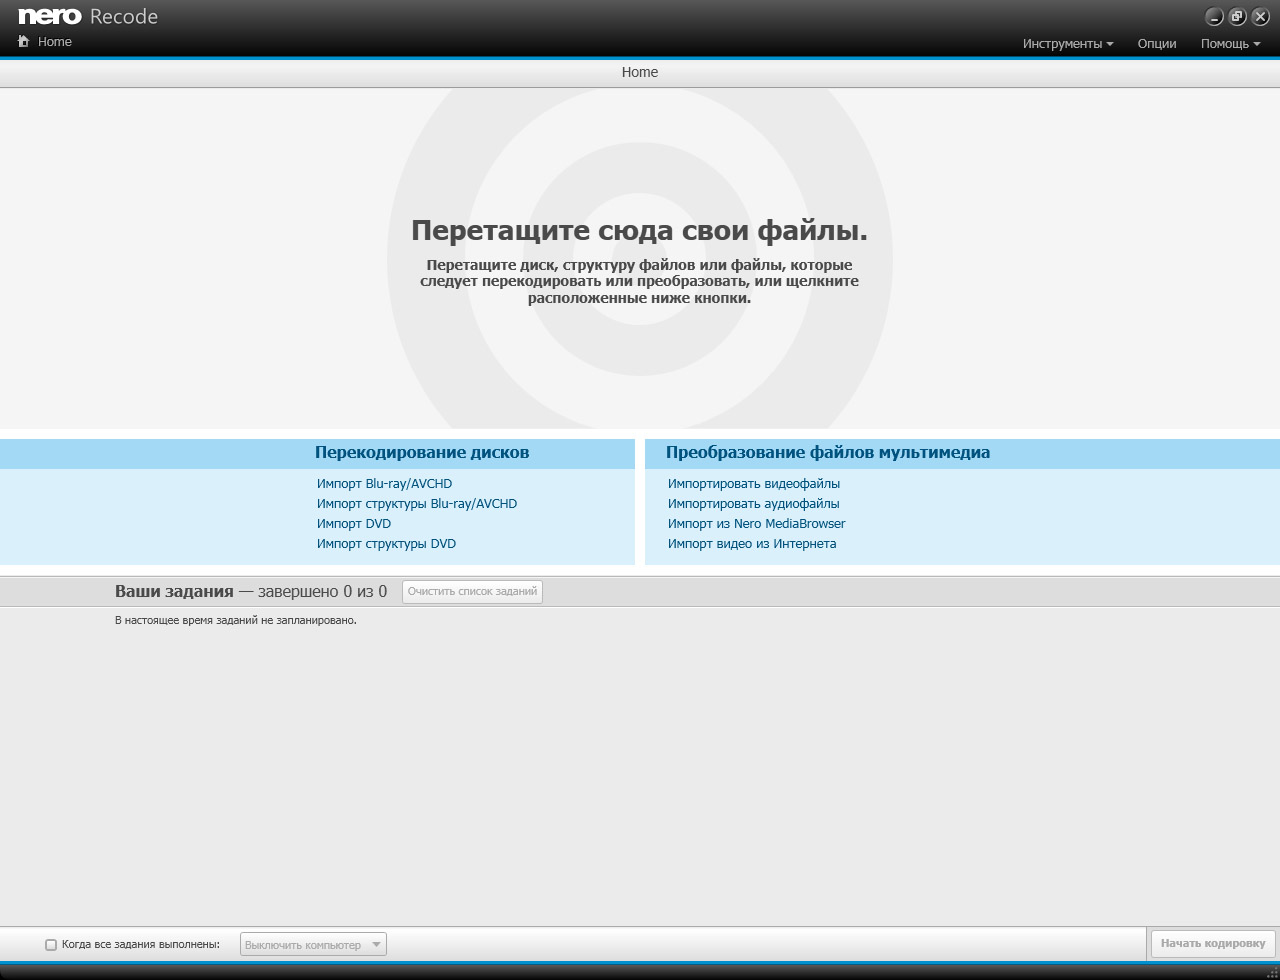
Task: Click Перекодирование дисков header
Action: [422, 453]
